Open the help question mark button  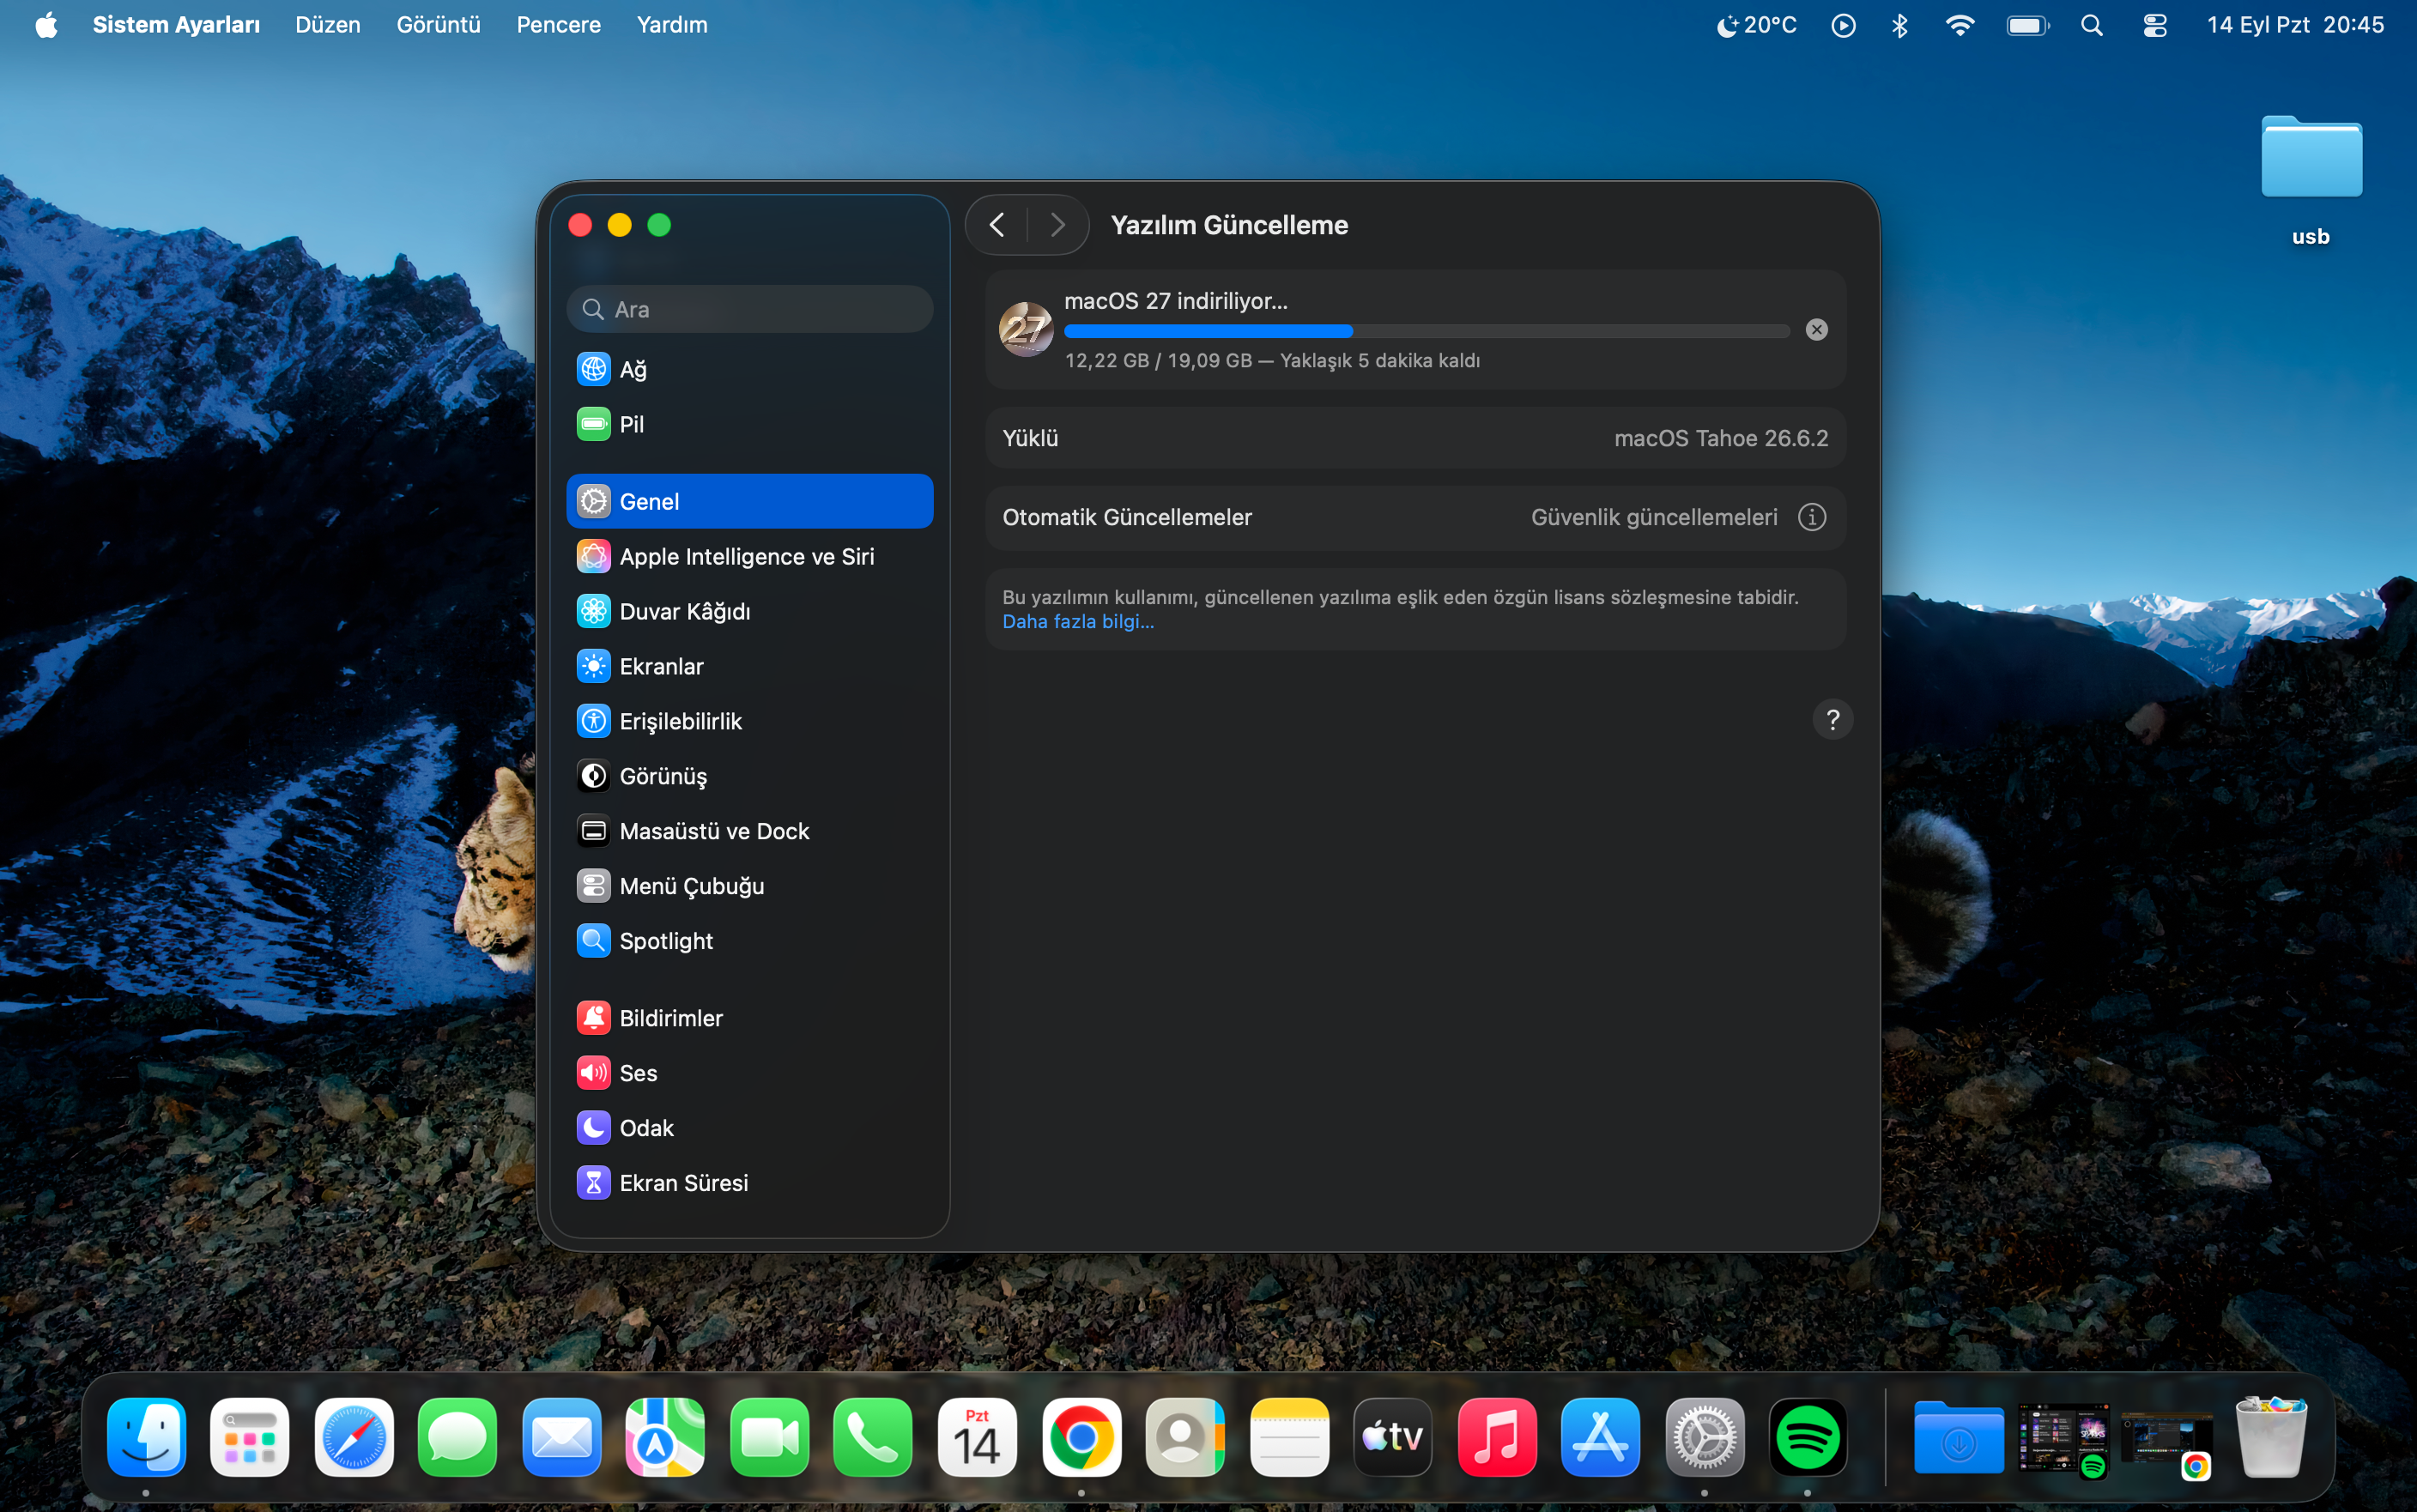pos(1832,720)
